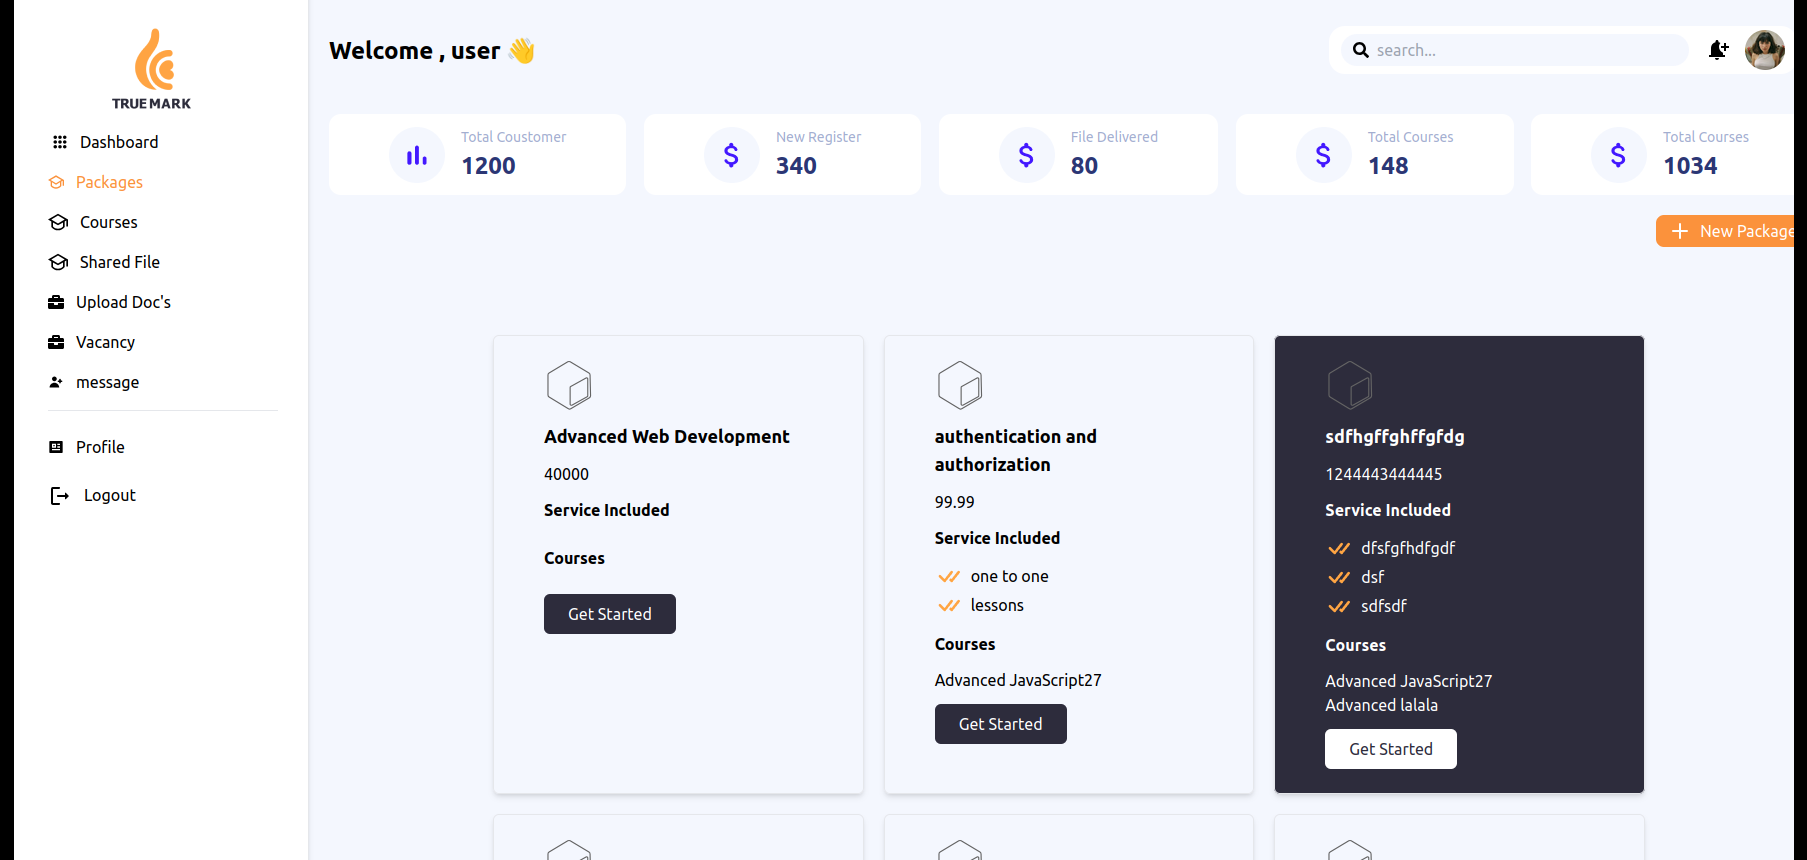Log out using the Logout link
The width and height of the screenshot is (1807, 860).
click(109, 495)
